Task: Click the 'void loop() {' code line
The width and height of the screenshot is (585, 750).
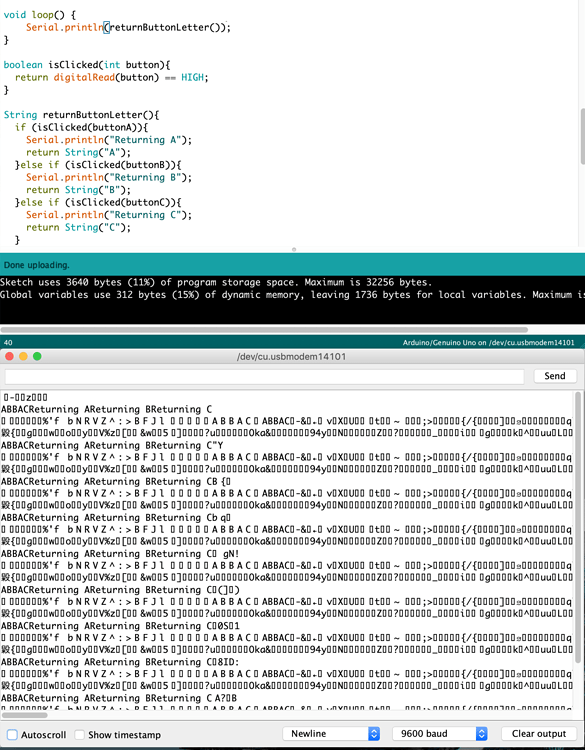Action: pos(40,15)
